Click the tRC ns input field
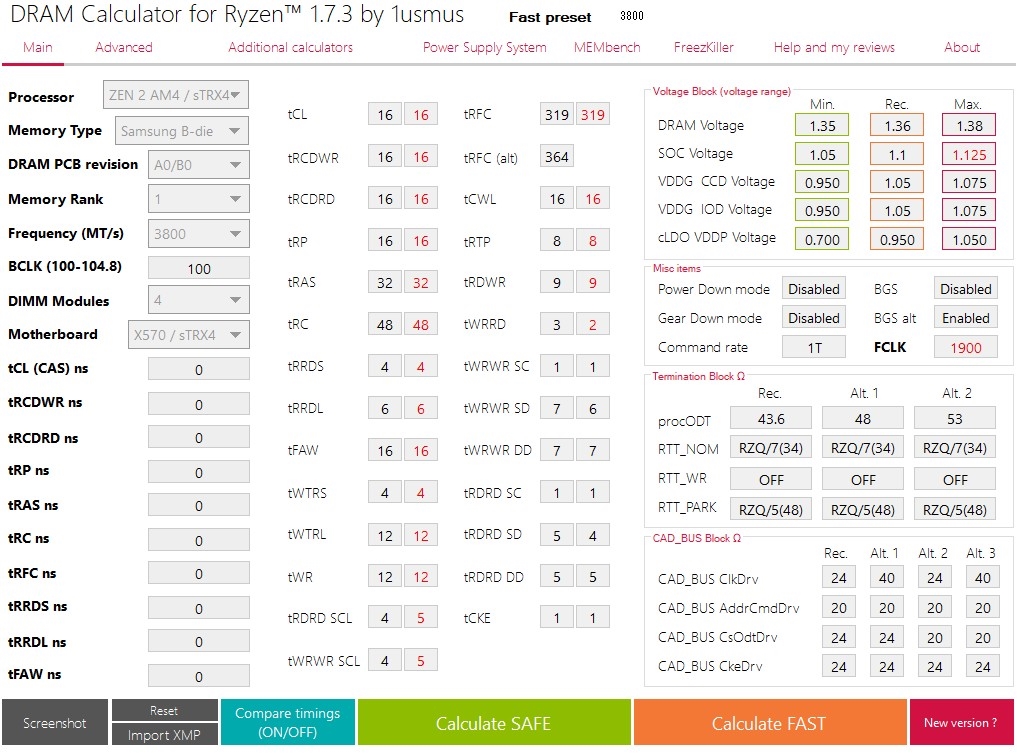The width and height of the screenshot is (1017, 753). click(x=198, y=540)
